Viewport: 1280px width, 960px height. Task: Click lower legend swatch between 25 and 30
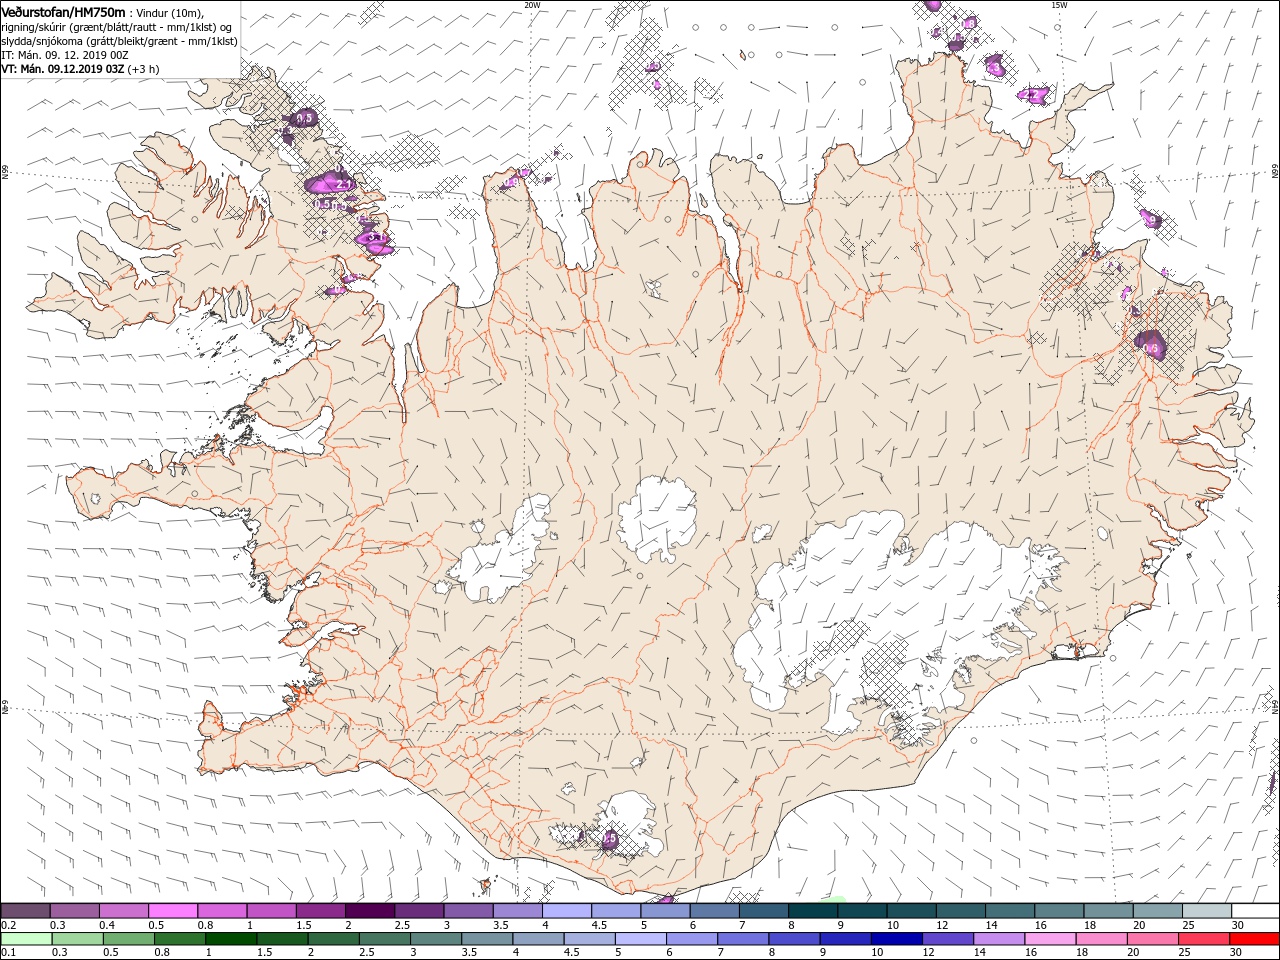1203,940
